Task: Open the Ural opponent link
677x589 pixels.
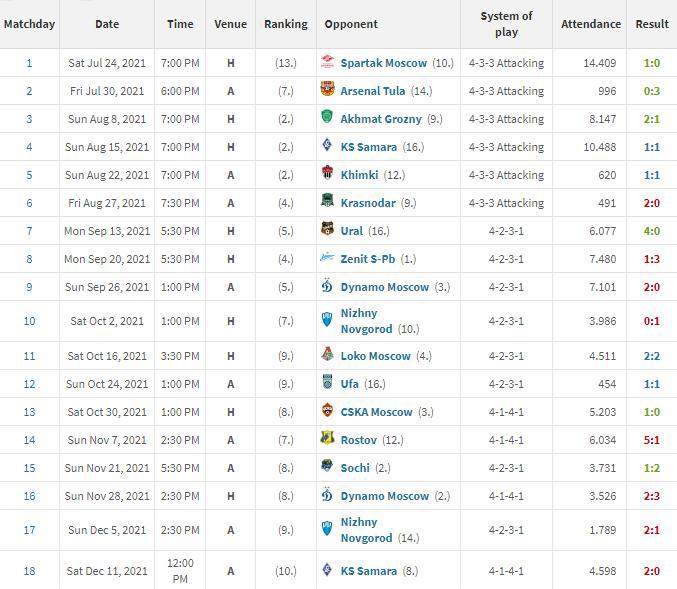Action: coord(351,231)
